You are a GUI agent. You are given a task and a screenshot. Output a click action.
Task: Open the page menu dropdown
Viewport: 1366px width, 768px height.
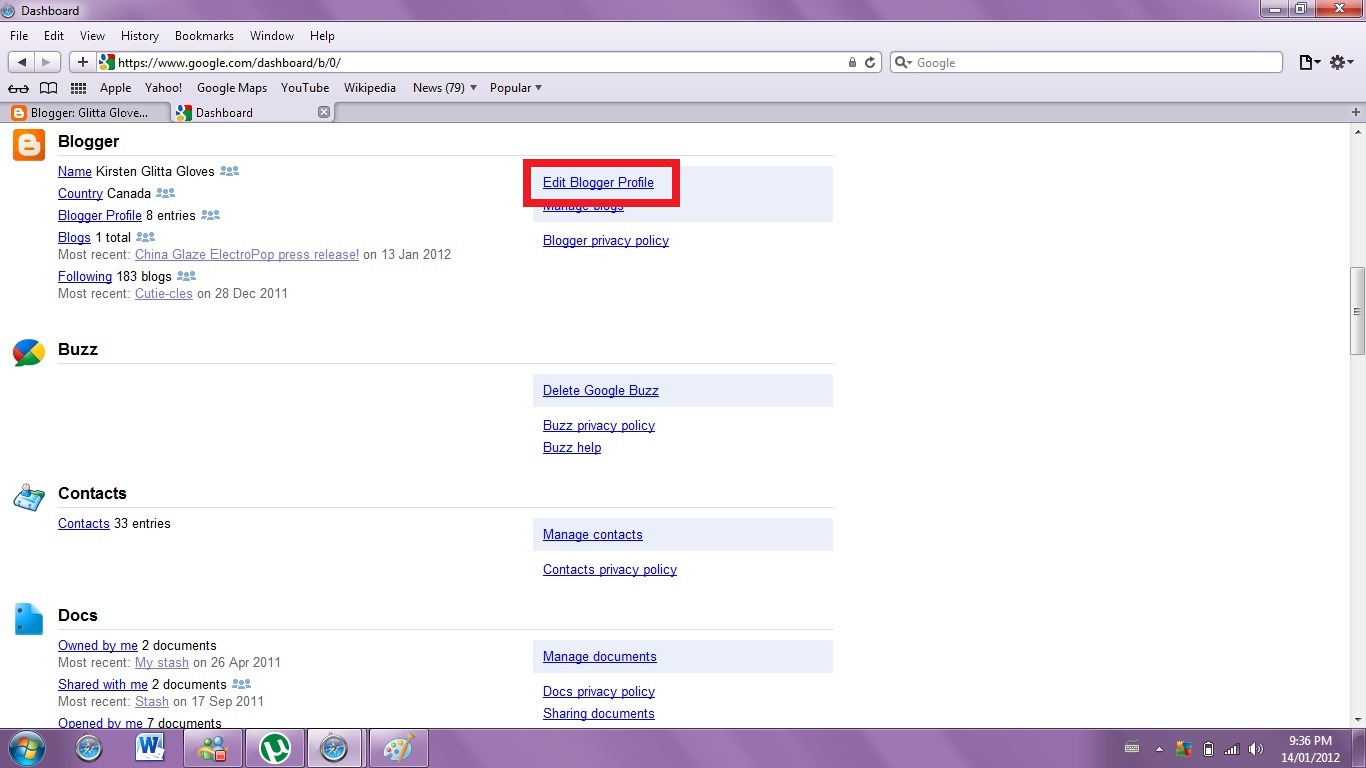[1309, 62]
